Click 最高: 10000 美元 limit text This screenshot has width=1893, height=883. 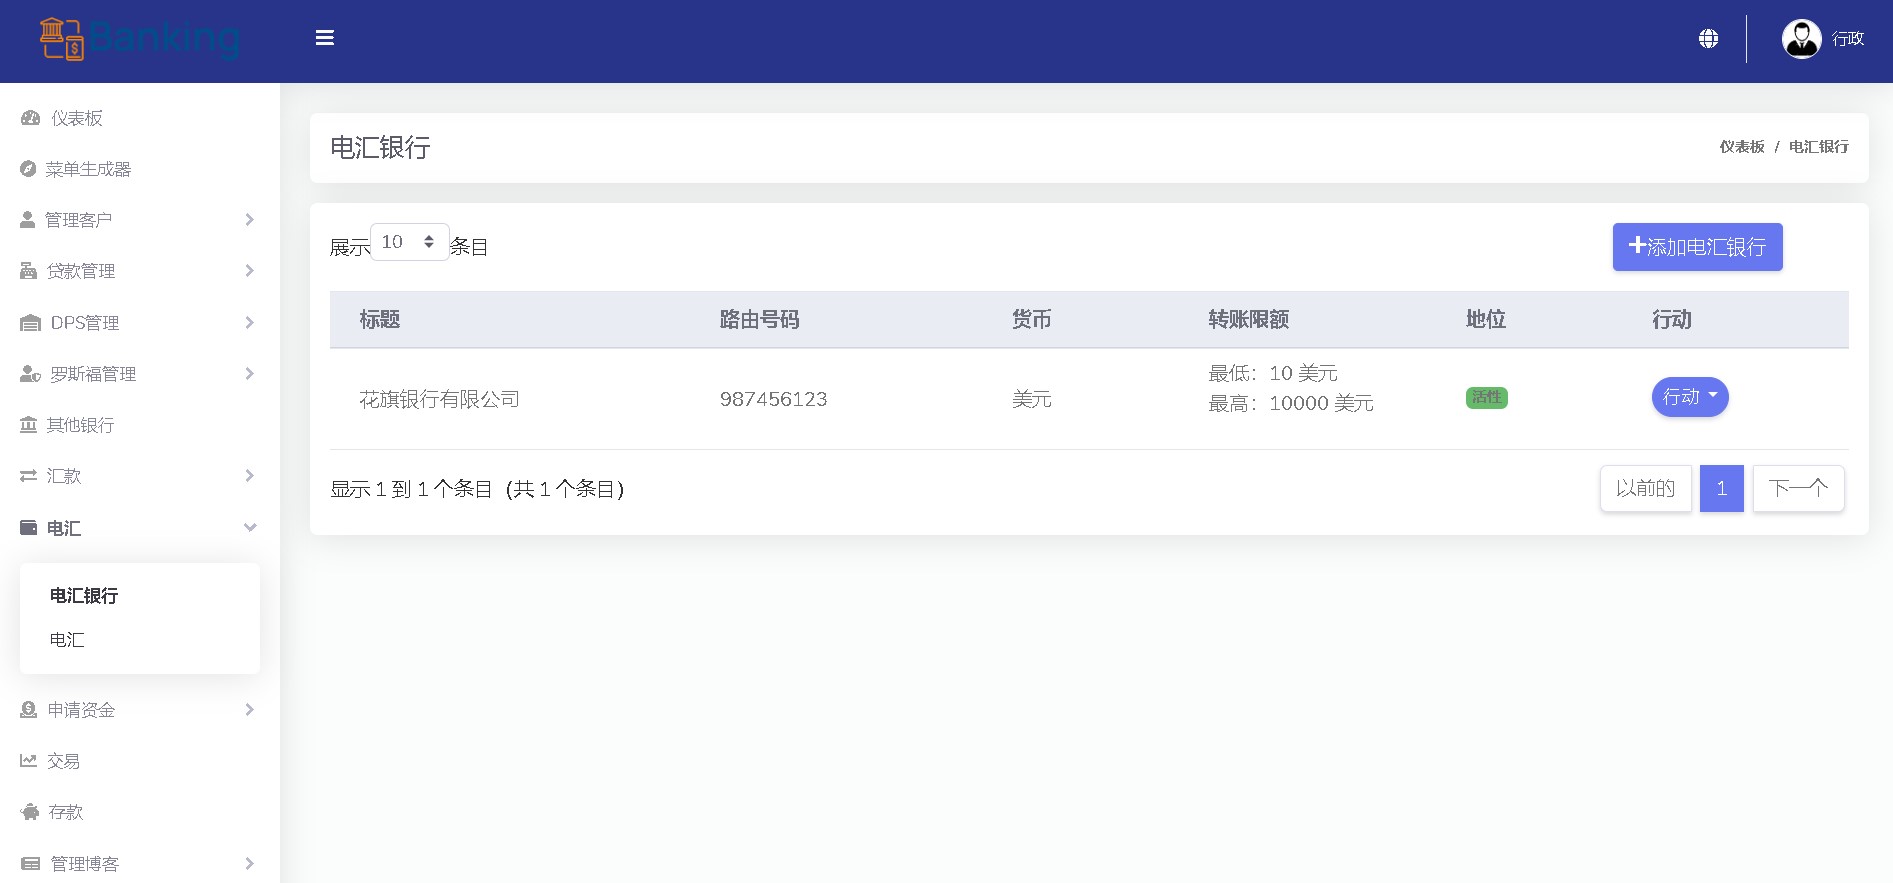pyautogui.click(x=1291, y=403)
